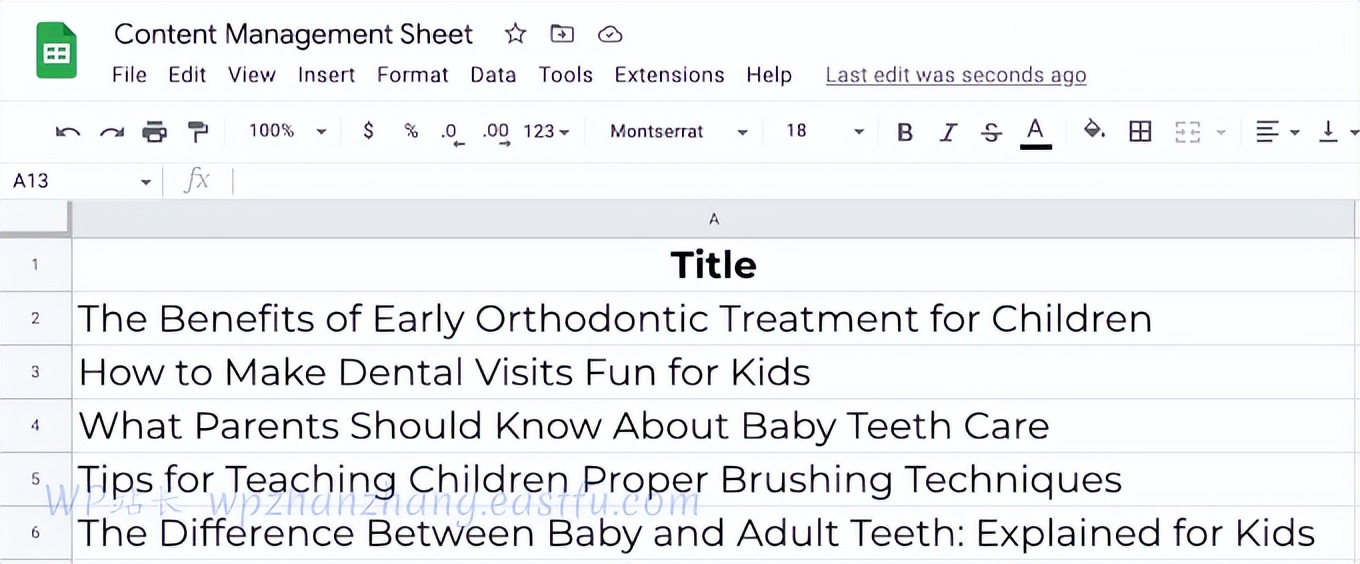Open the fill color picker
The image size is (1360, 564).
coord(1094,131)
